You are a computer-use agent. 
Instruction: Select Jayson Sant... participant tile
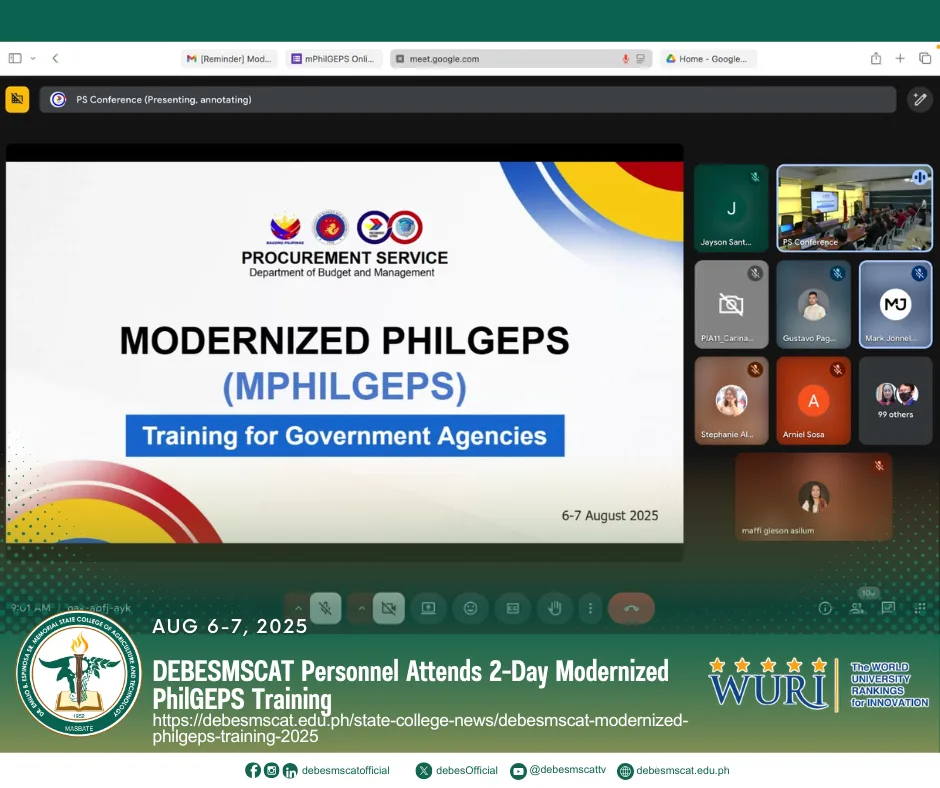731,208
